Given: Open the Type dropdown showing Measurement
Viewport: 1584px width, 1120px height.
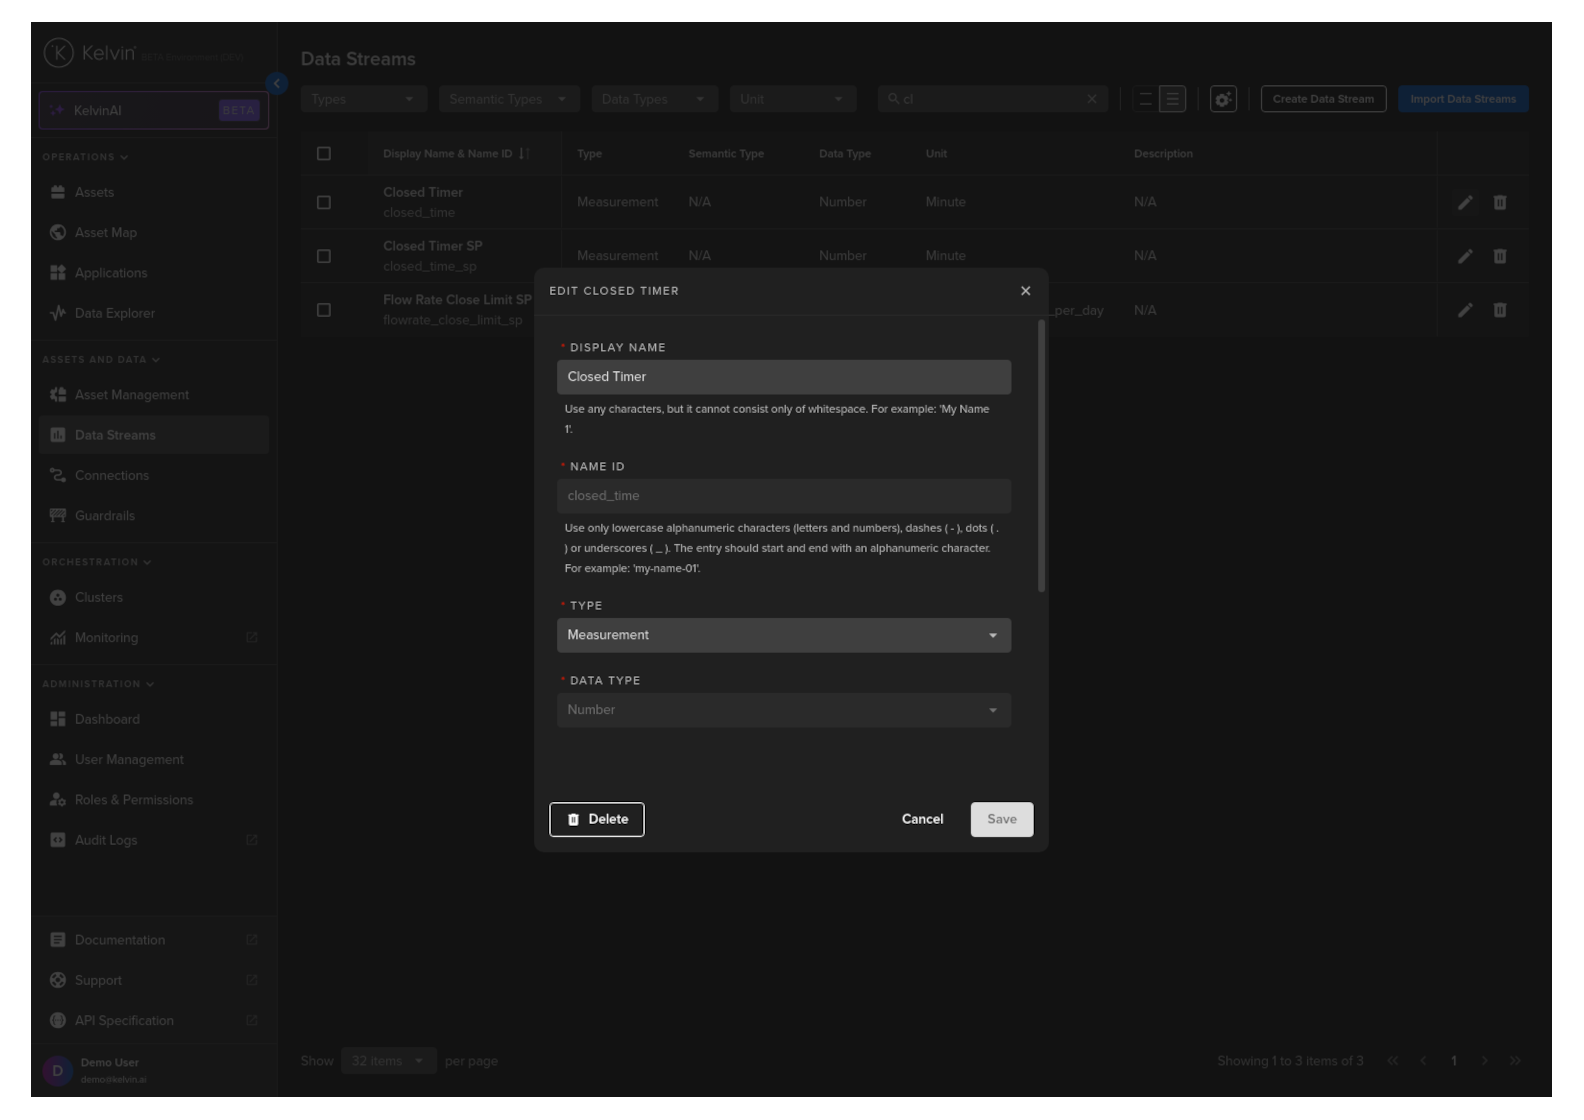Looking at the screenshot, I should click(783, 636).
